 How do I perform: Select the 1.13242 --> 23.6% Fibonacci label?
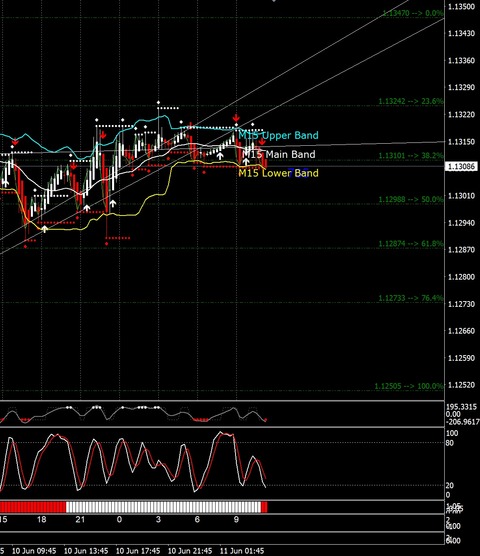[411, 101]
